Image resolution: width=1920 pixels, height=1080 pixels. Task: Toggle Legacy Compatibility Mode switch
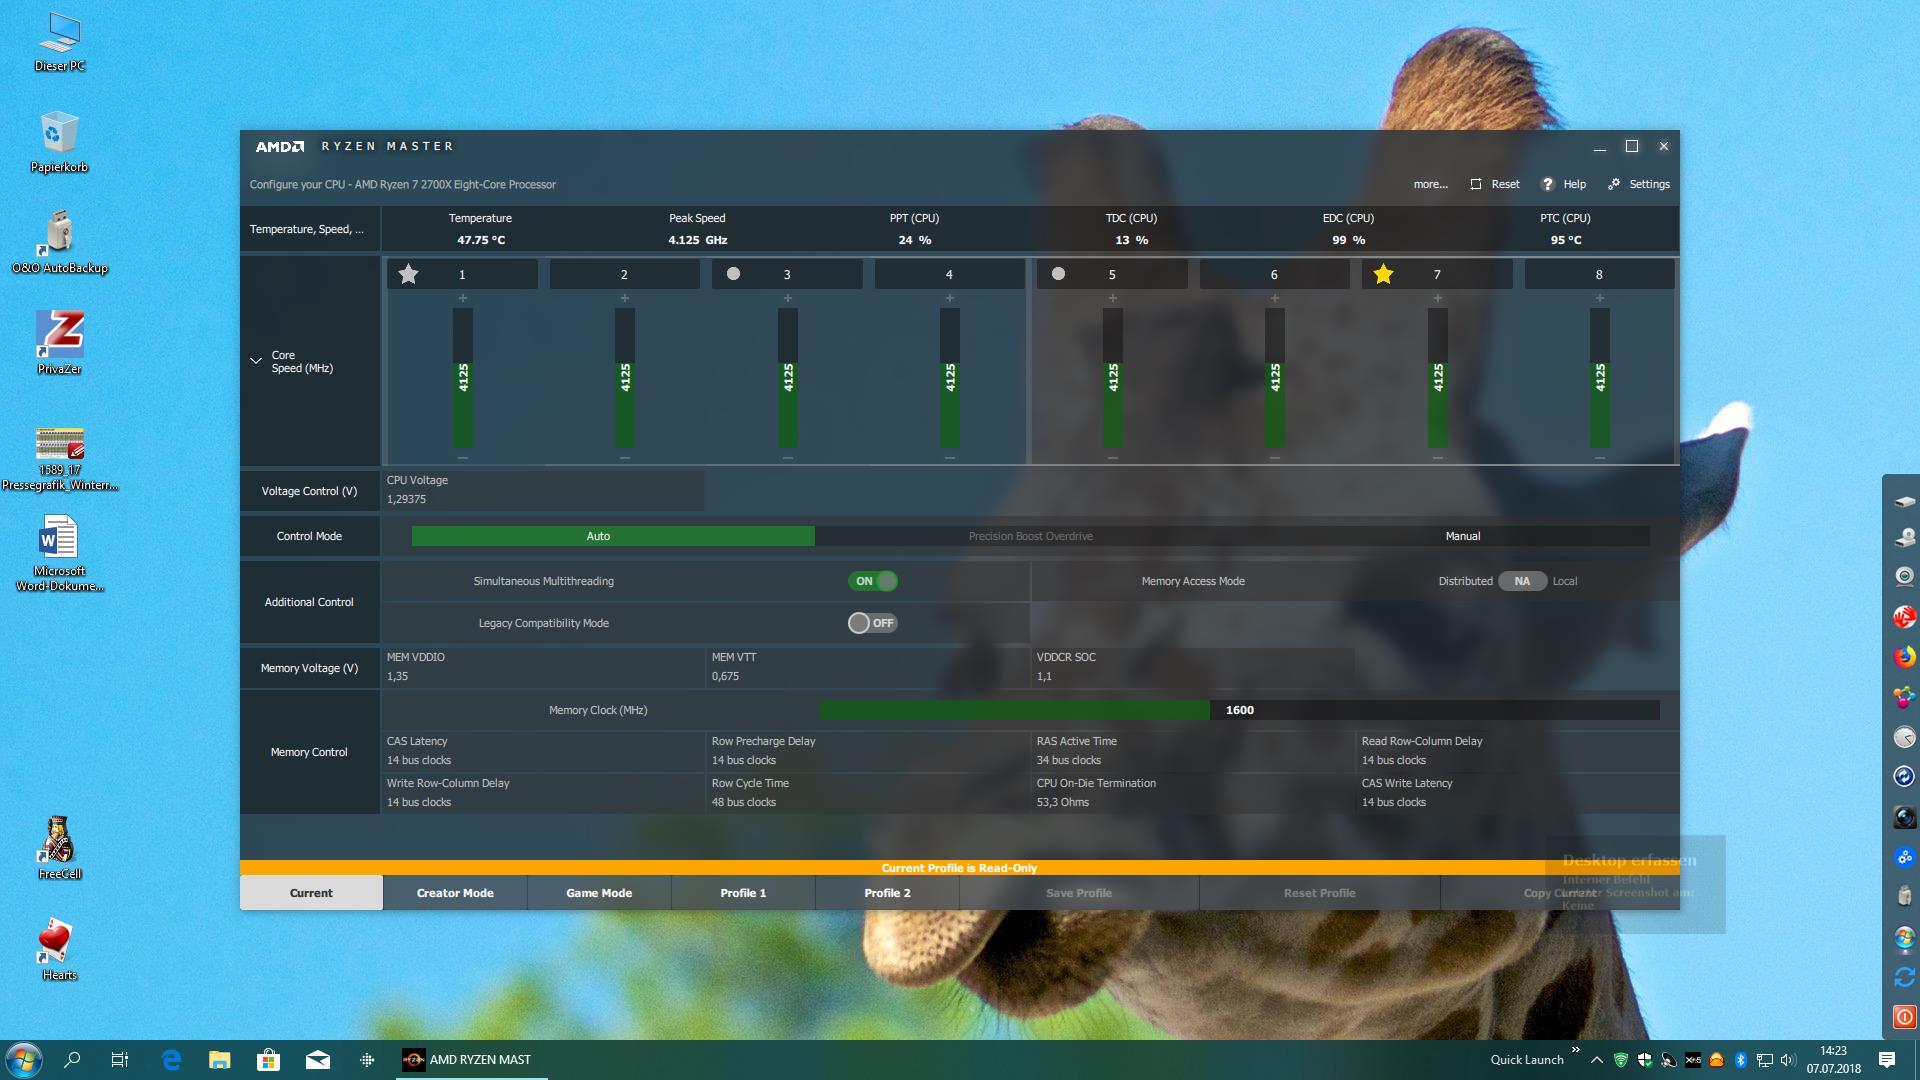pyautogui.click(x=873, y=623)
